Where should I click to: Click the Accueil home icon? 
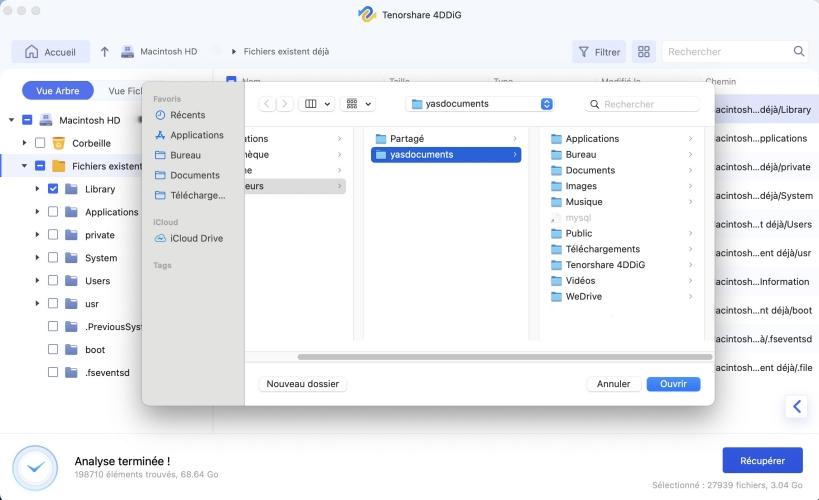pyautogui.click(x=32, y=52)
